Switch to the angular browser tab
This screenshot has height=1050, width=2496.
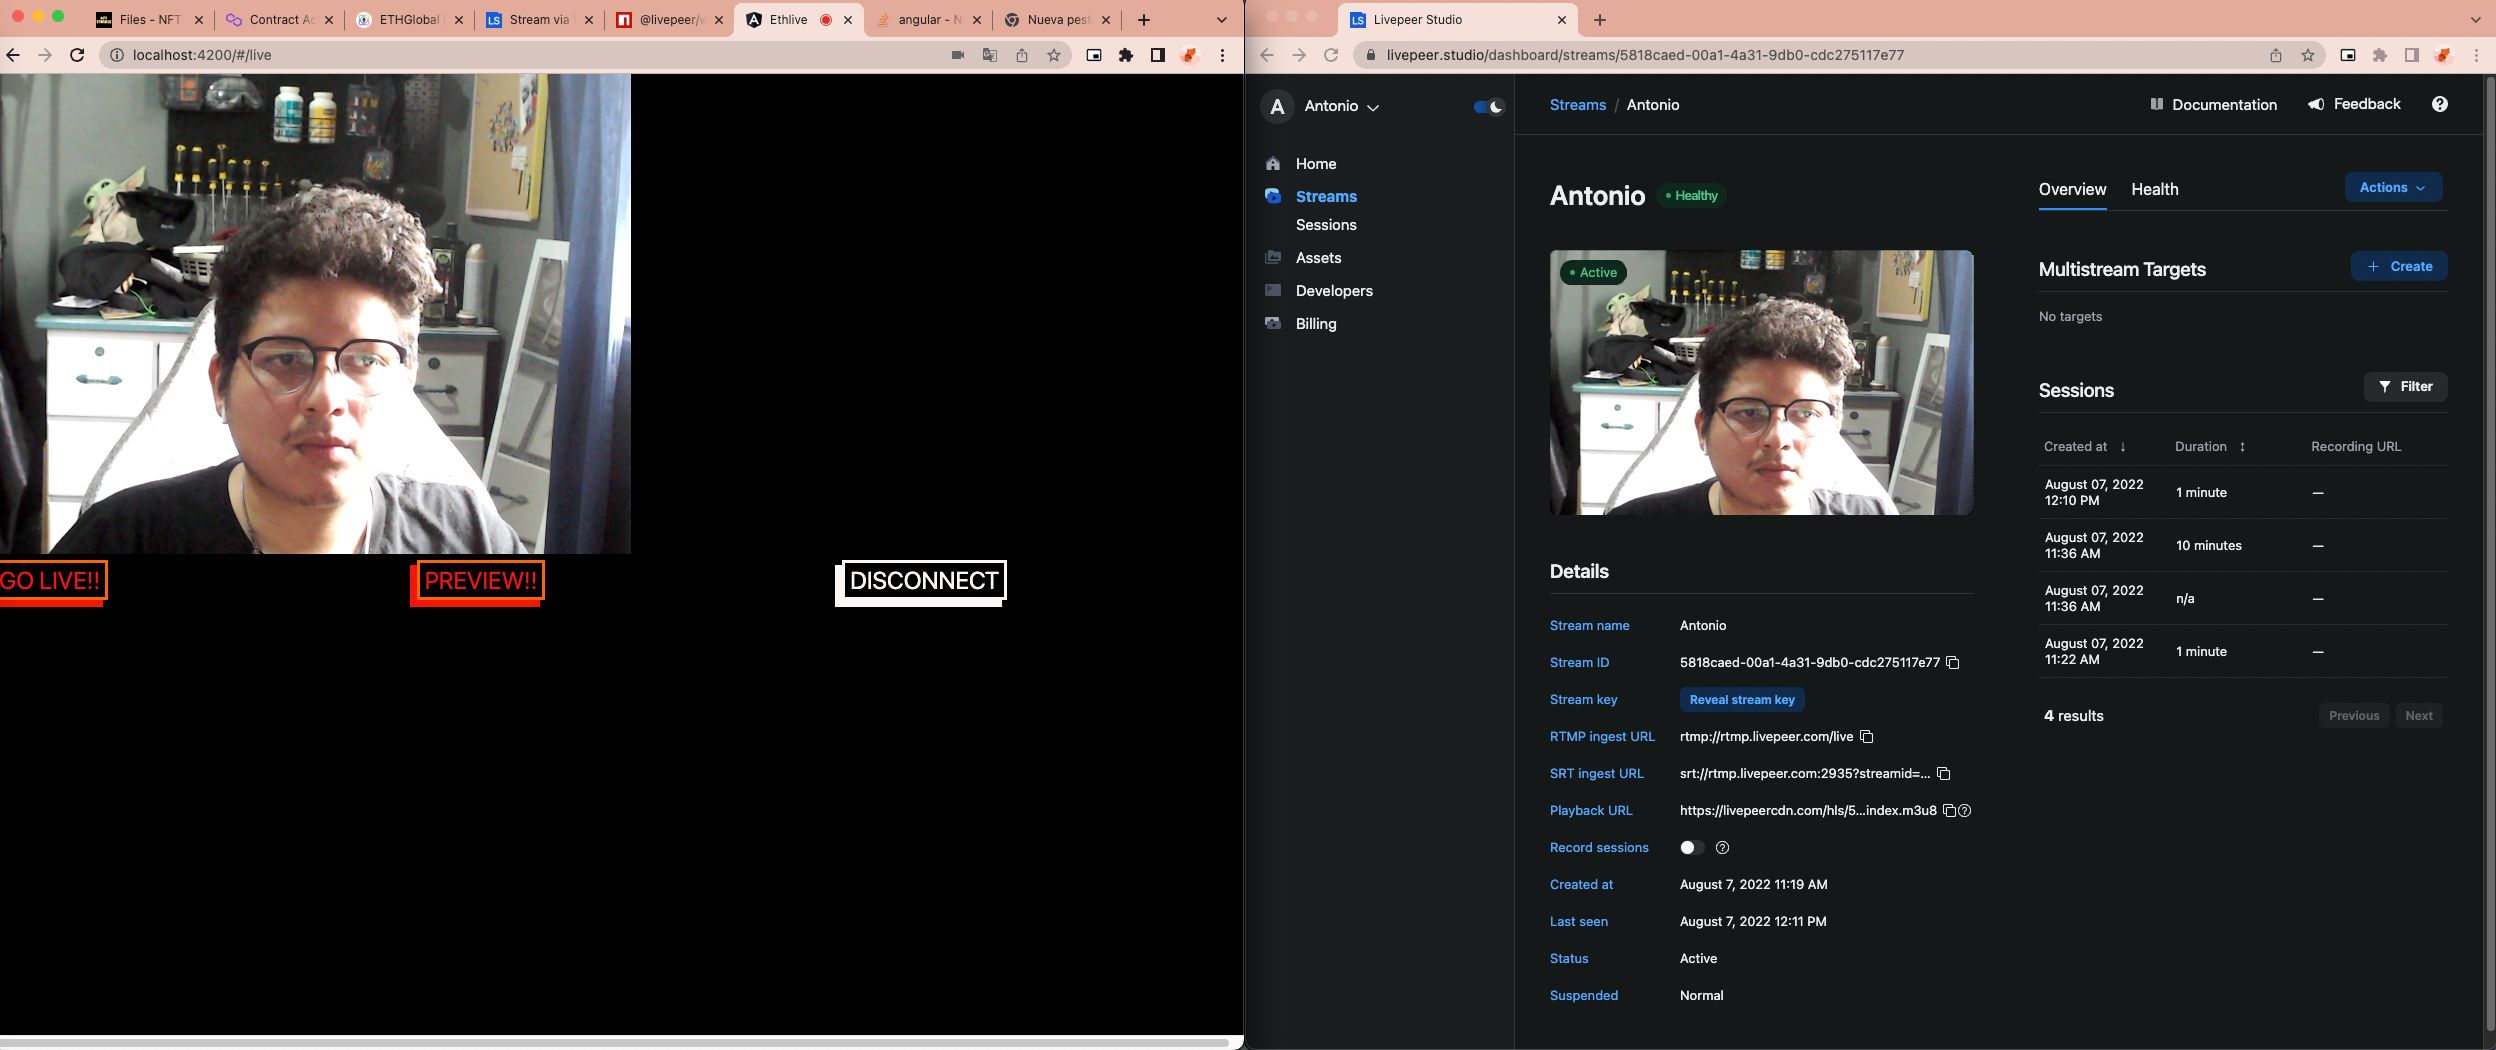point(928,20)
